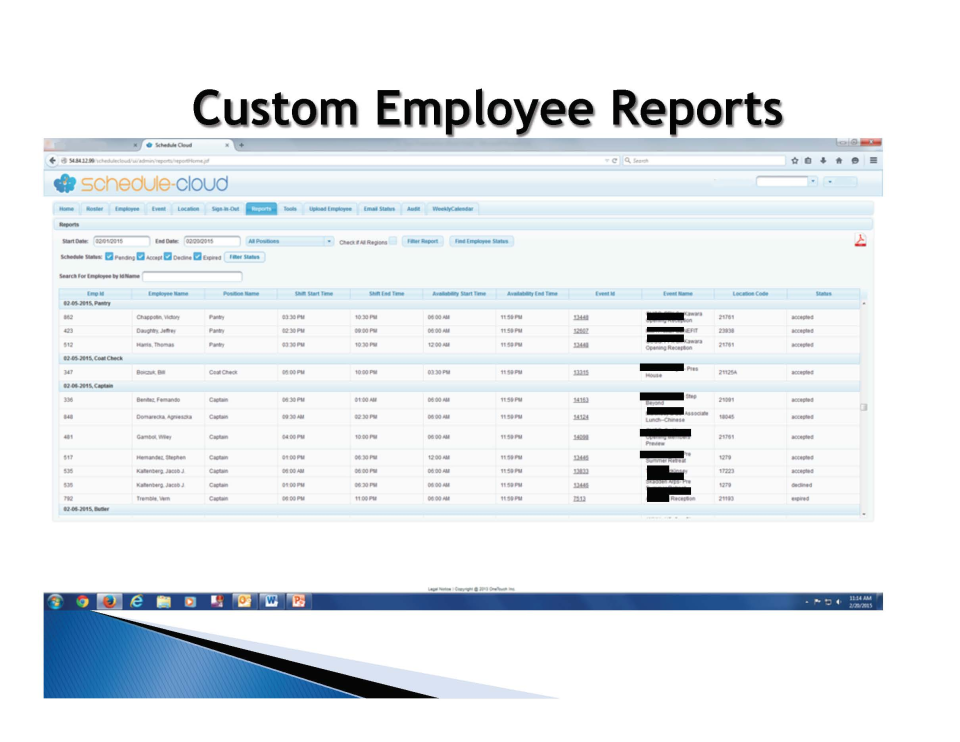Screen dimensions: 960x742
Task: Click the browser Home icon
Action: coord(839,161)
